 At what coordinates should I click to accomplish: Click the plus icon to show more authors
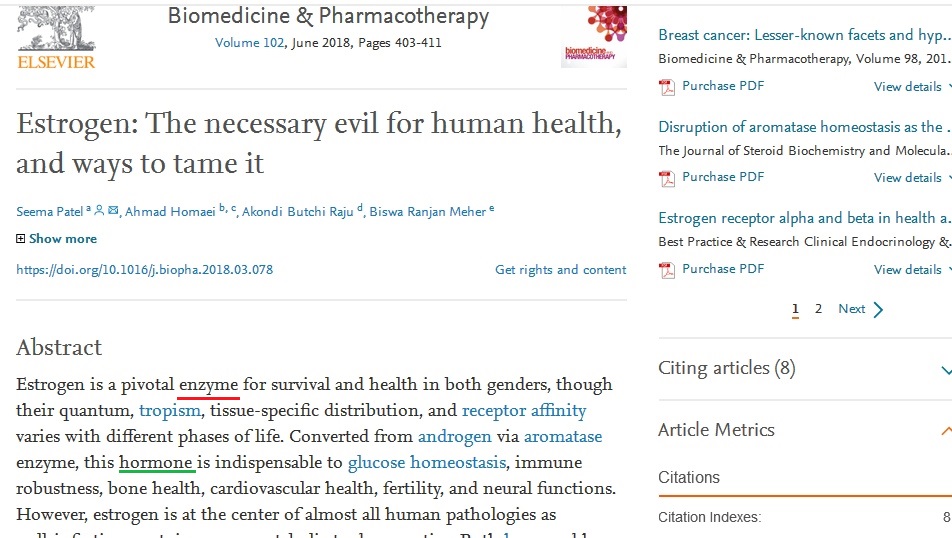[21, 239]
